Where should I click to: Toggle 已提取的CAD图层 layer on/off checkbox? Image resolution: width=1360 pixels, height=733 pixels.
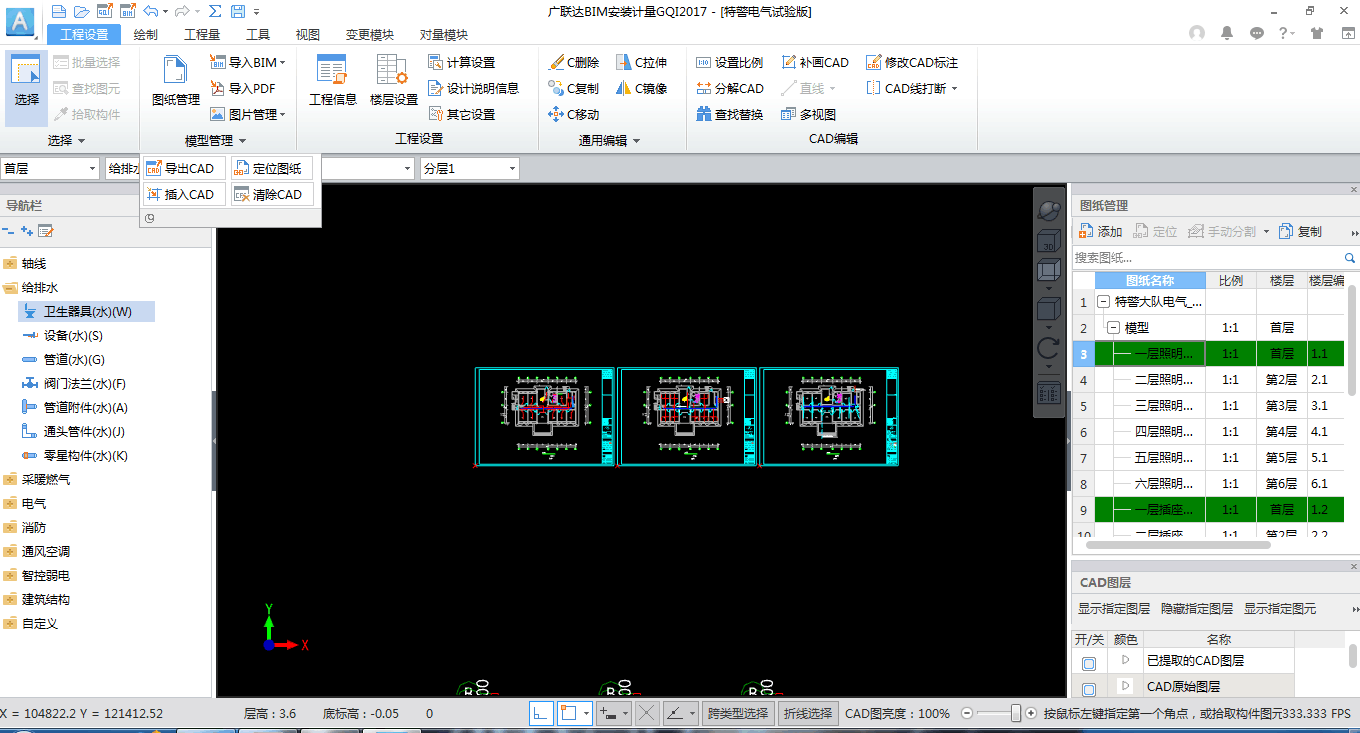click(x=1089, y=662)
